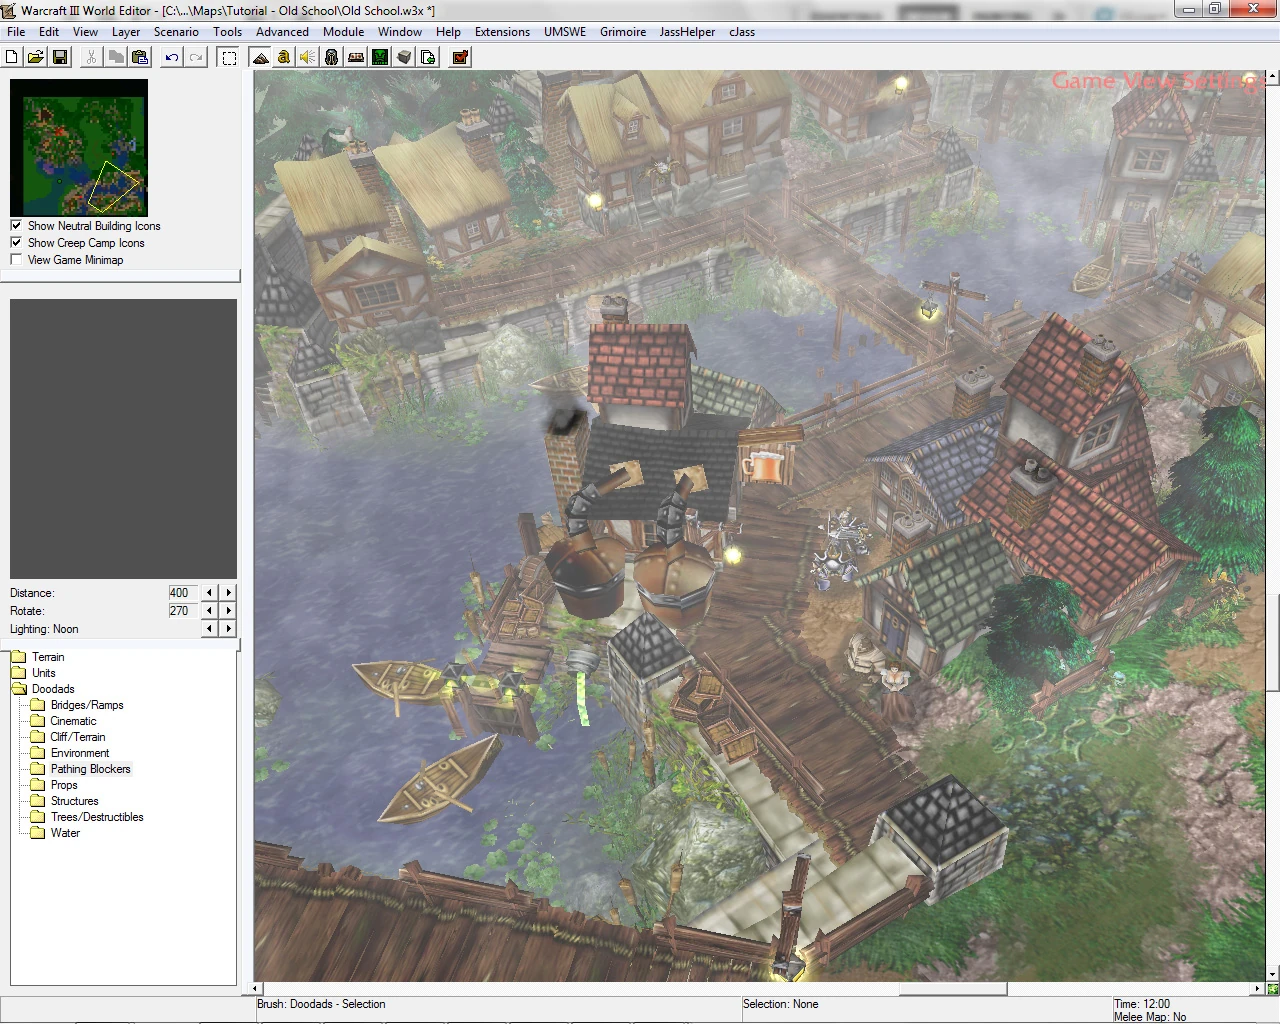
Task: Toggle Show Creep Camp Icons checkbox
Action: pos(16,243)
